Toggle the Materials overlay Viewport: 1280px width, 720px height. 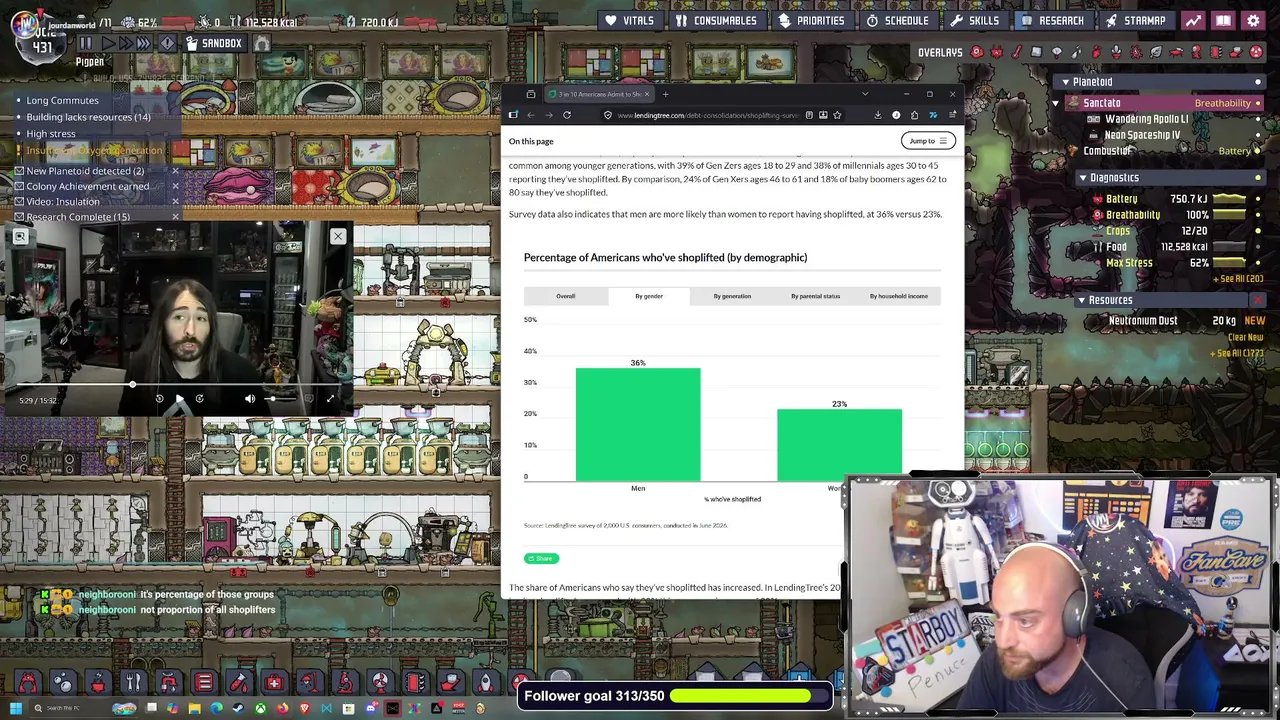tap(1037, 52)
